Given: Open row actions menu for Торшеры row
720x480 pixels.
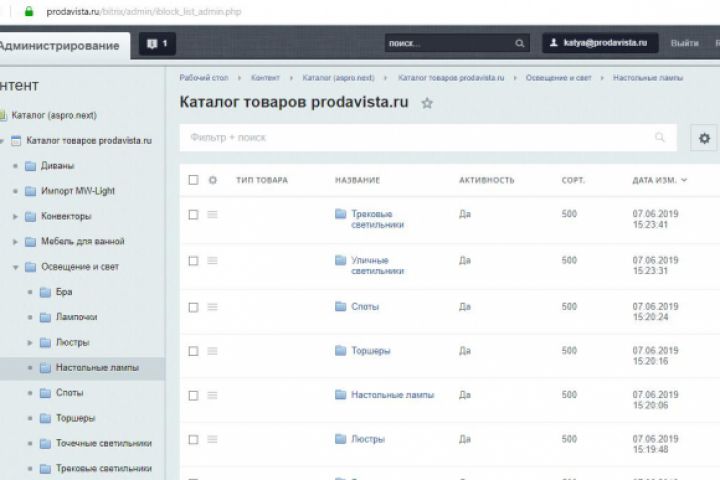Looking at the screenshot, I should click(212, 351).
